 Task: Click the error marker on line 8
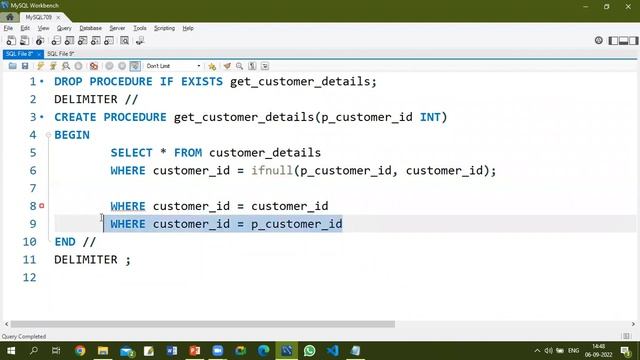(42, 206)
